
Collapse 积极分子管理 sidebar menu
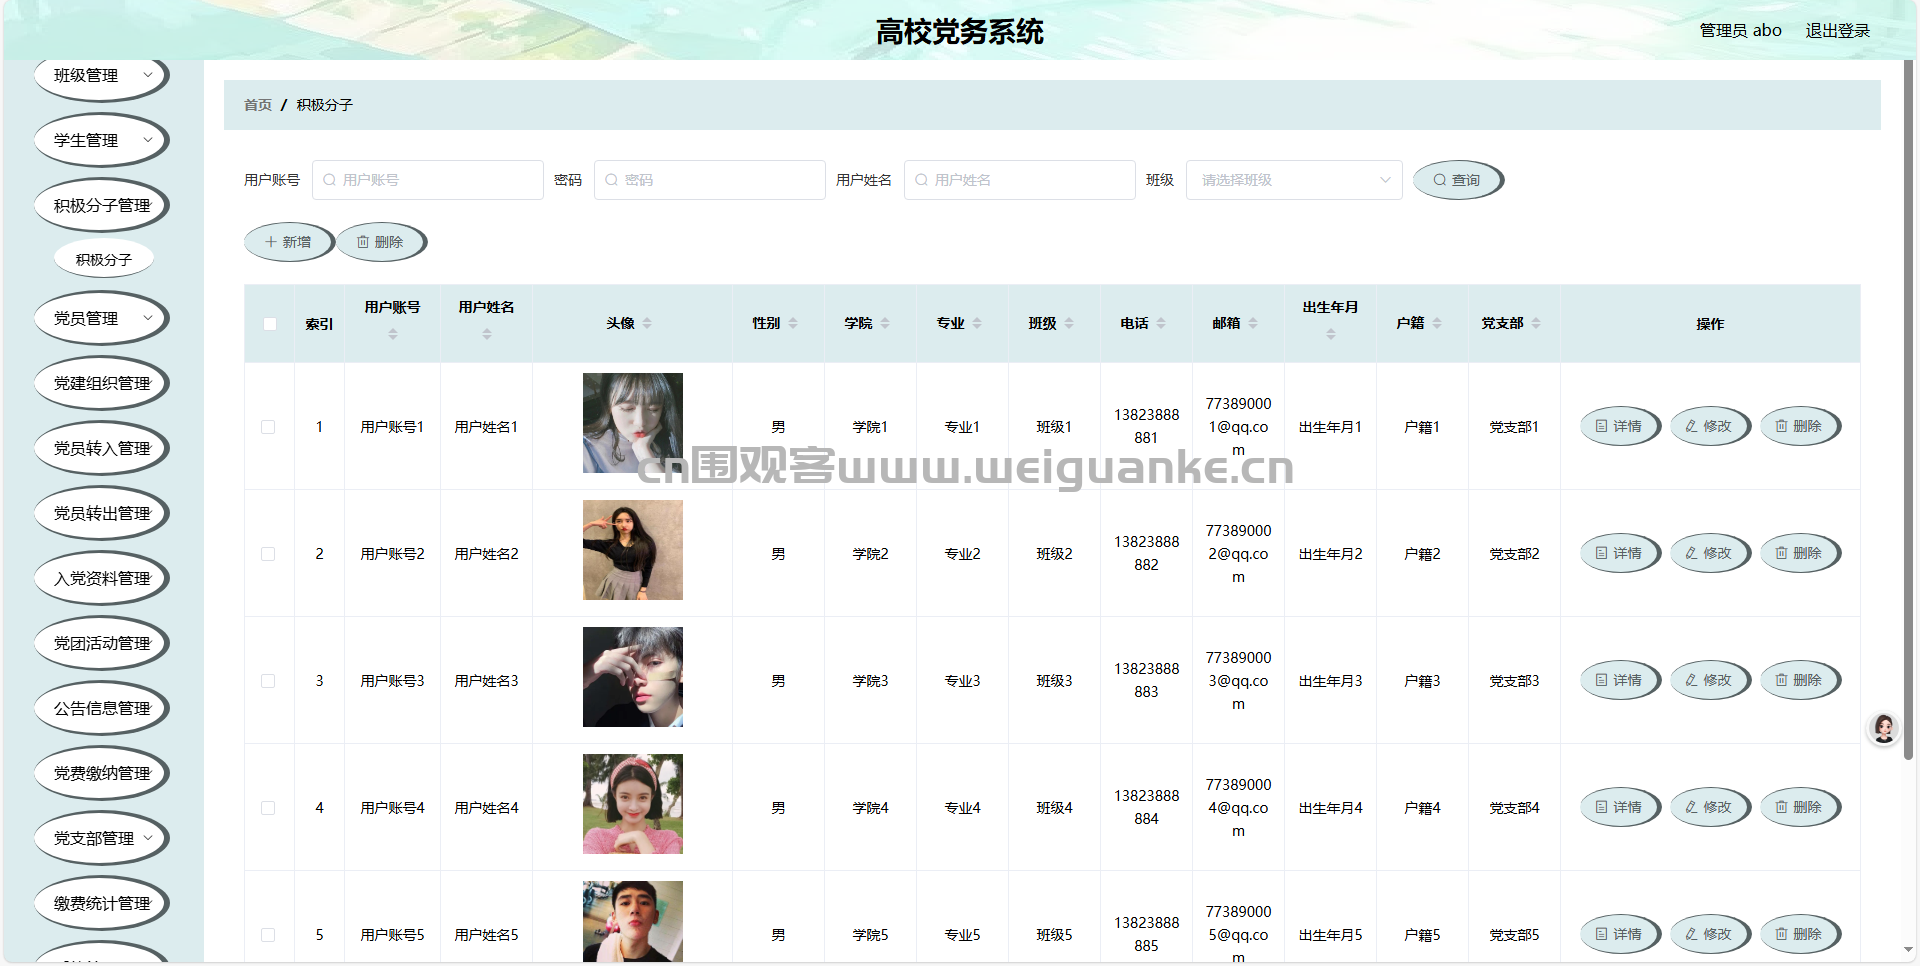click(102, 205)
